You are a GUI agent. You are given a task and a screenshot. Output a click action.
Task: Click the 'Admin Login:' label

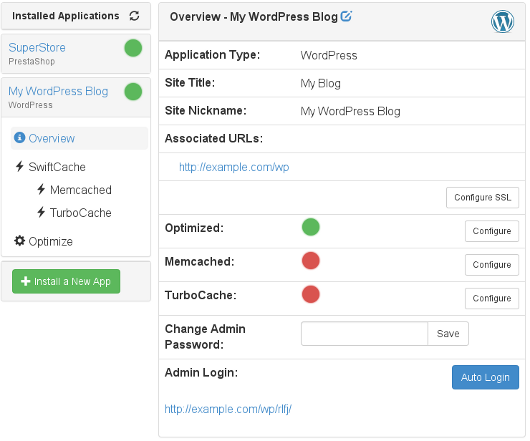[x=201, y=372]
